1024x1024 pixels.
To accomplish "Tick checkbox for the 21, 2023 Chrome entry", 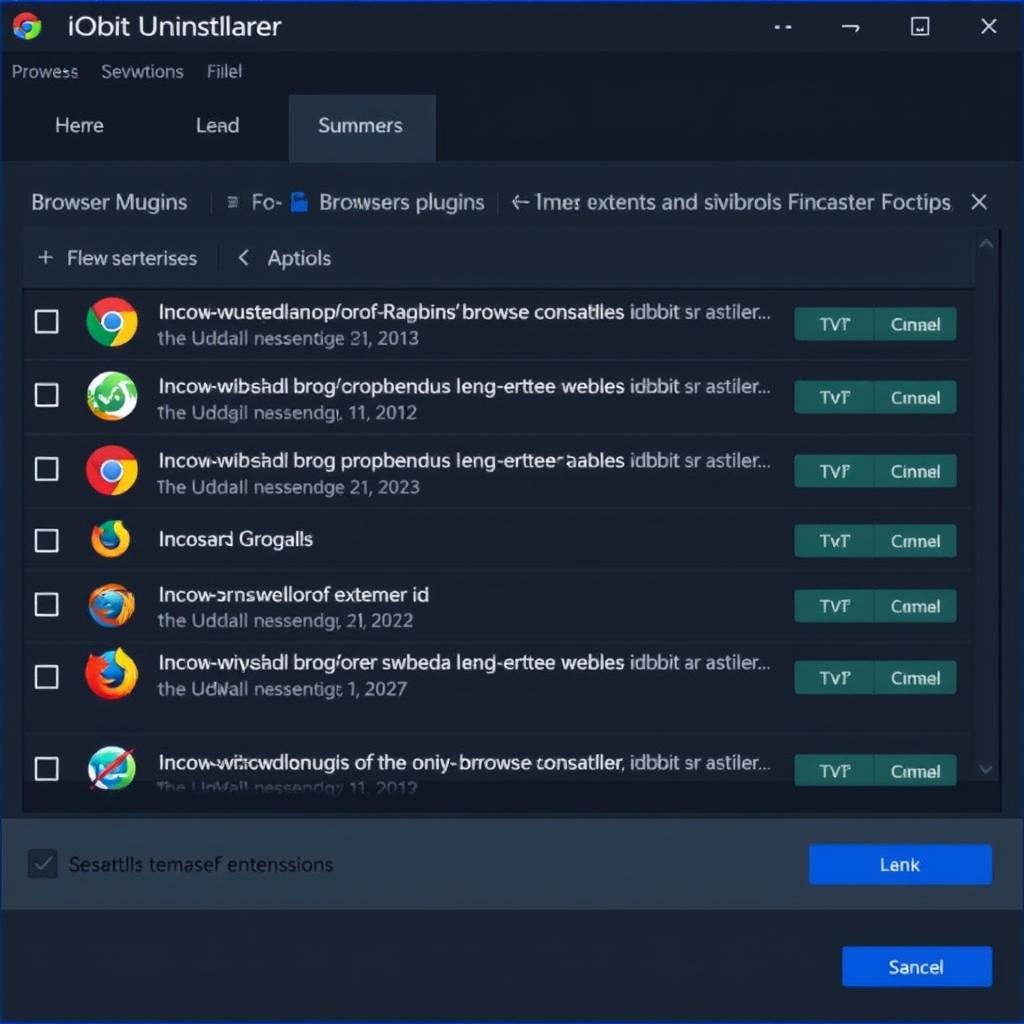I will click(x=46, y=469).
